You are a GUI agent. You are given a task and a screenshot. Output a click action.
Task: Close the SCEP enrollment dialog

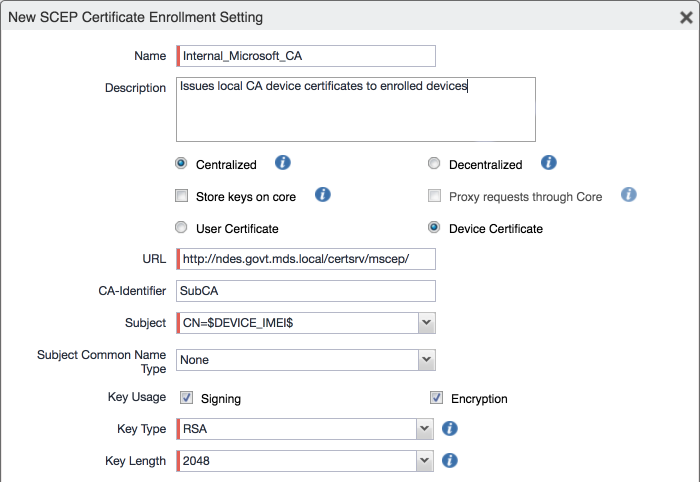(686, 17)
